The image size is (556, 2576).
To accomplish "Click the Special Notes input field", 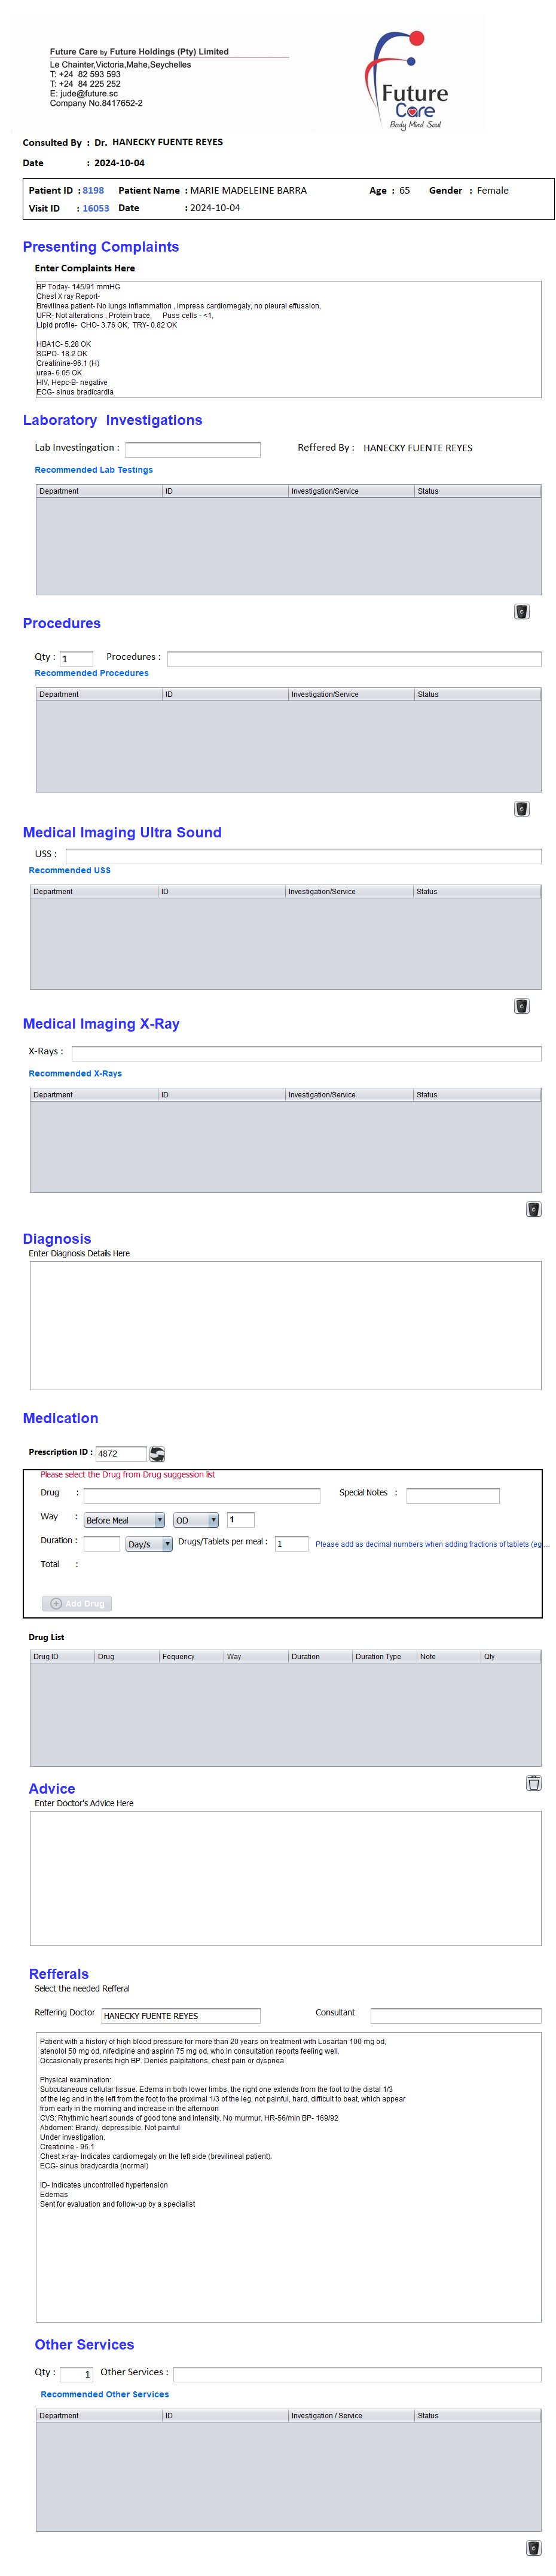I will click(452, 1495).
